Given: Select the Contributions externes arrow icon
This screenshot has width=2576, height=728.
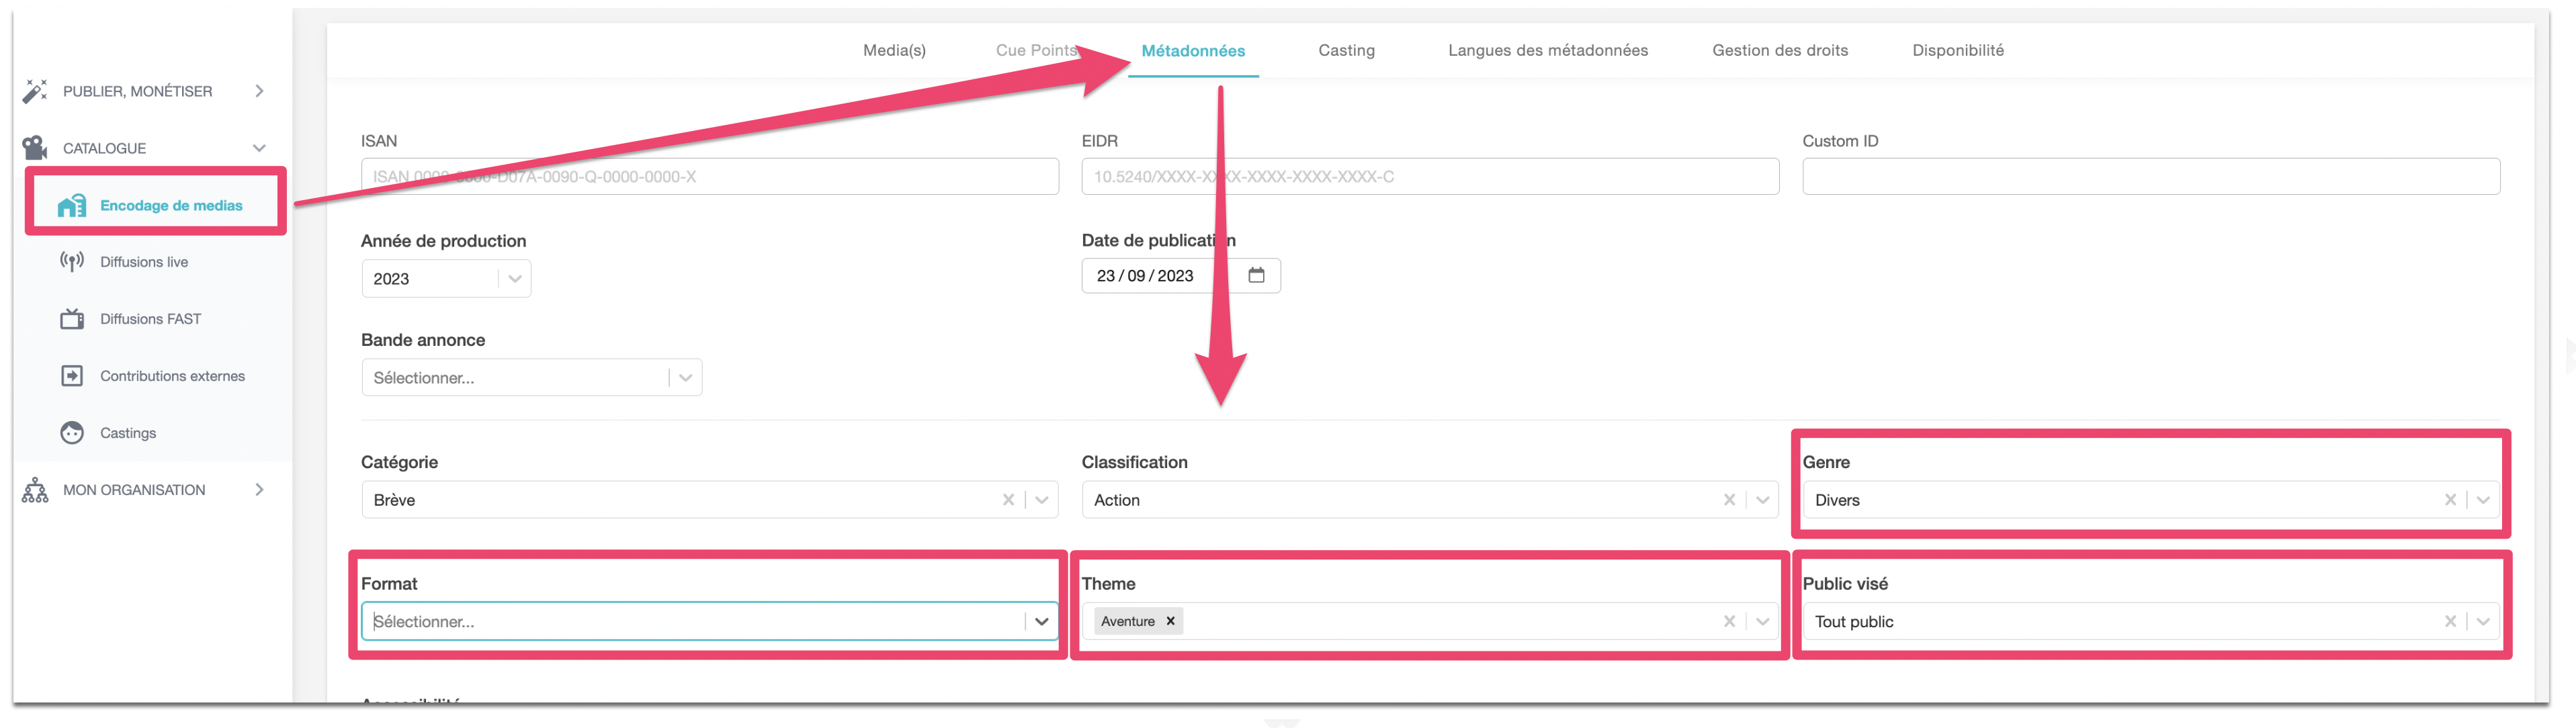Looking at the screenshot, I should coord(72,376).
